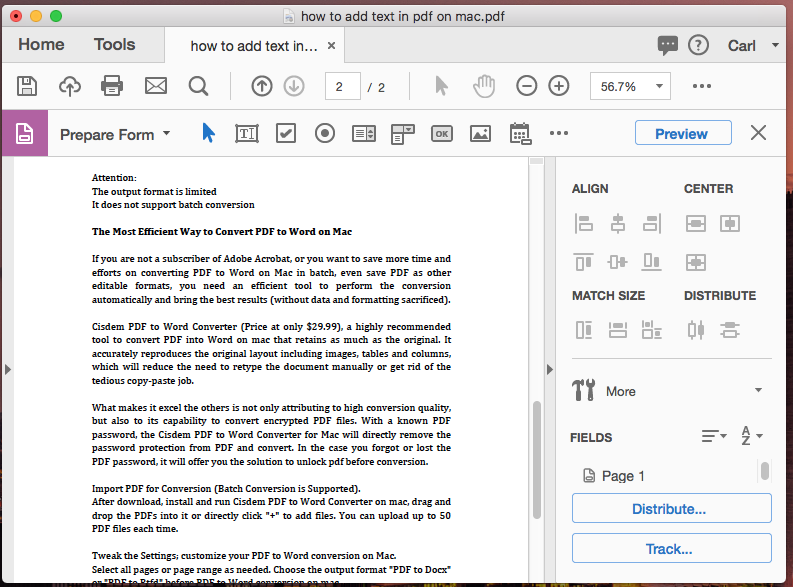Save the file with the floppy disk icon
The height and width of the screenshot is (587, 793).
pos(27,86)
